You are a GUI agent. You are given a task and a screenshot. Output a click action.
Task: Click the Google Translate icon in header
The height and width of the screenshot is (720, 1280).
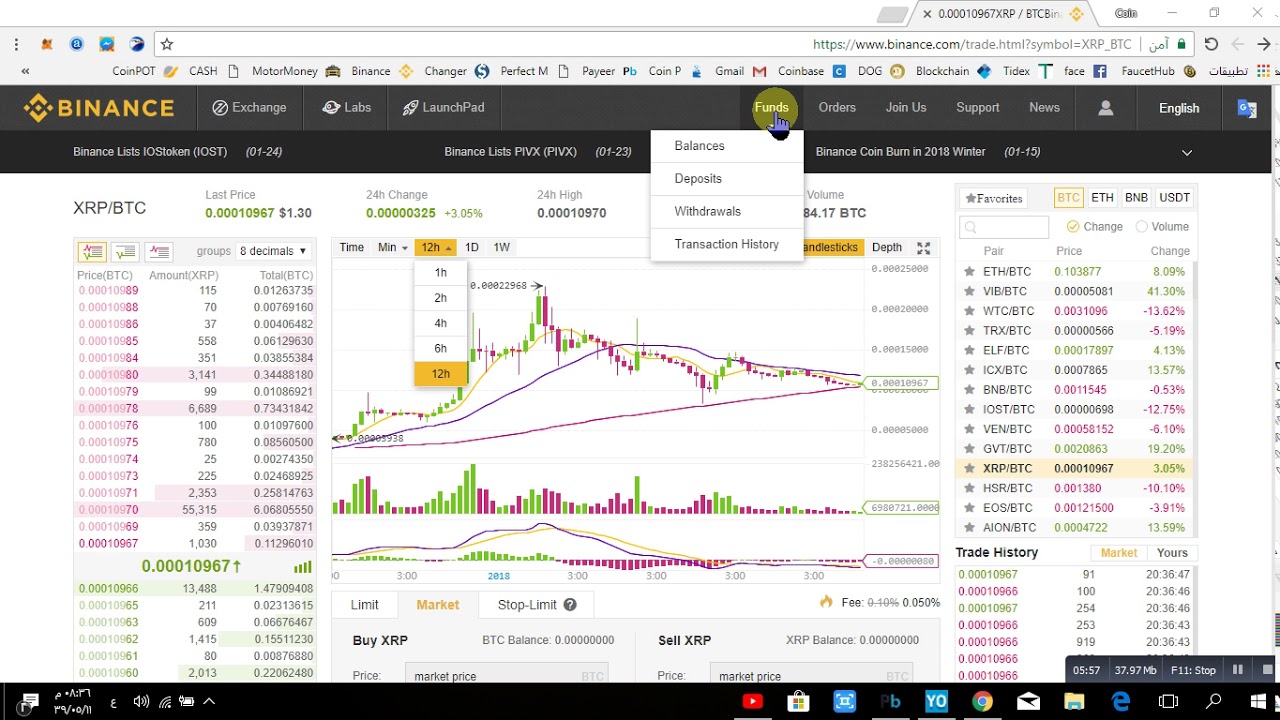[1247, 108]
